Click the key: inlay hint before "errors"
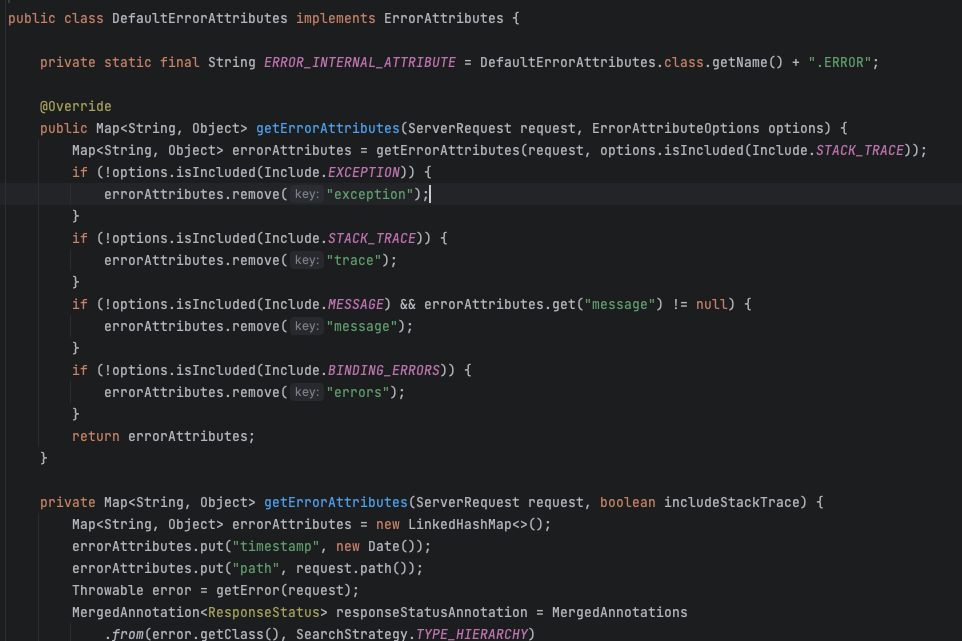 click(307, 393)
